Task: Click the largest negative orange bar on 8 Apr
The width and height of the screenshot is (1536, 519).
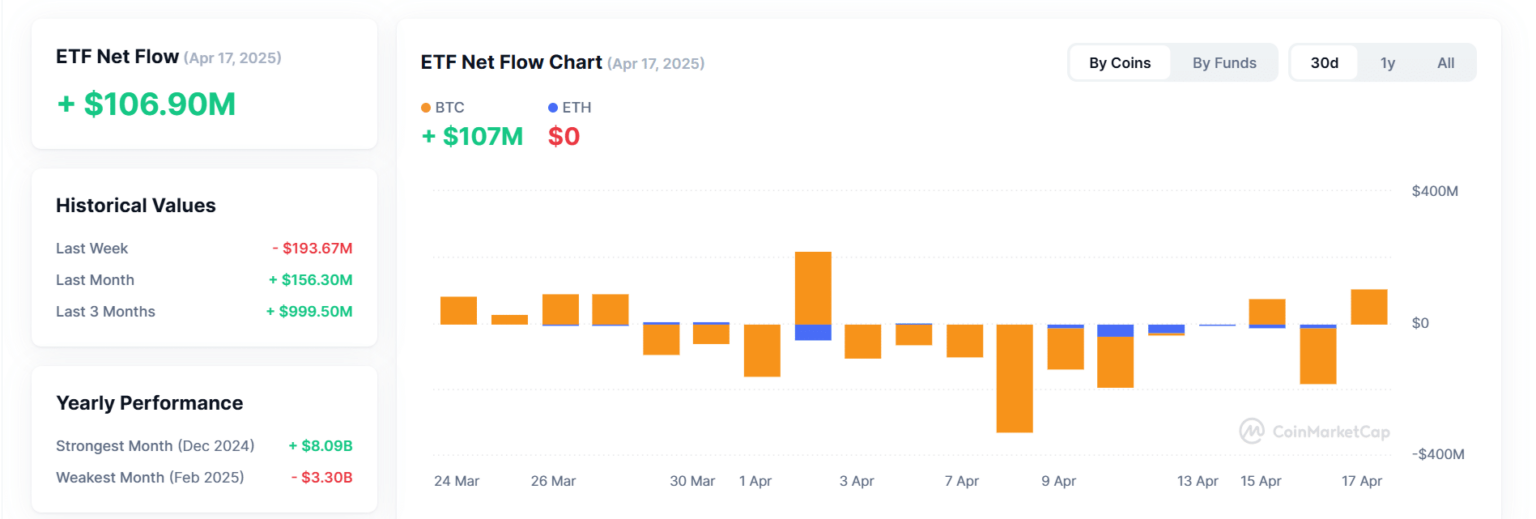Action: pos(1015,378)
